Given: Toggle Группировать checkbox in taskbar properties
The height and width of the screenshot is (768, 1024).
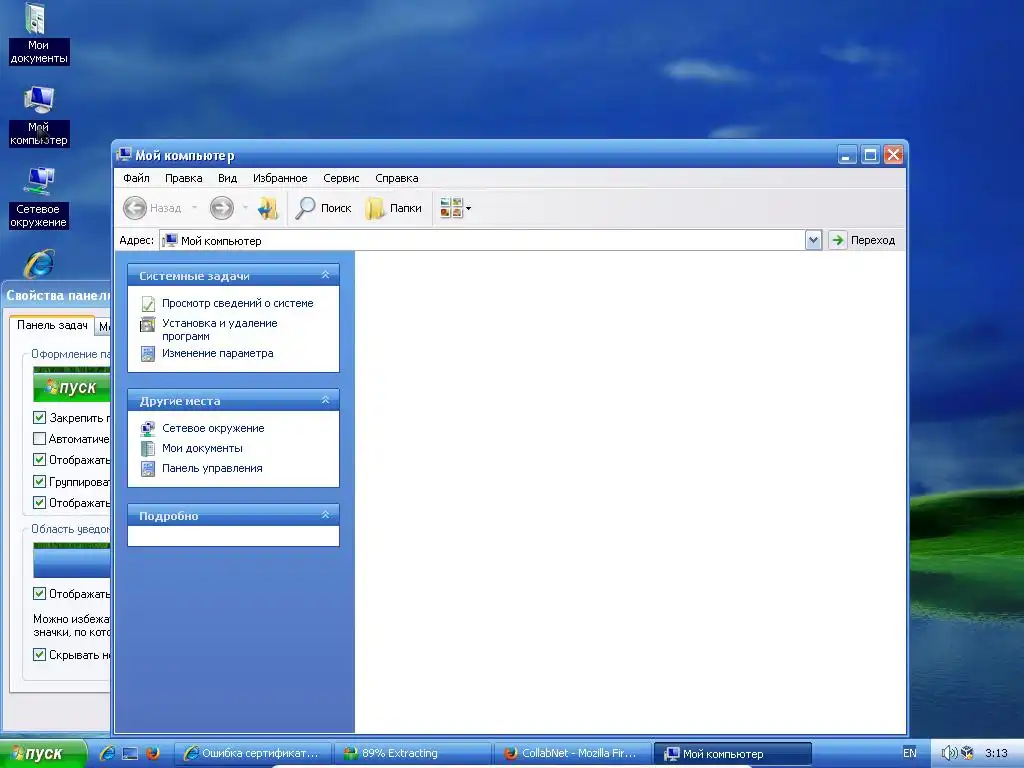Looking at the screenshot, I should coord(39,481).
